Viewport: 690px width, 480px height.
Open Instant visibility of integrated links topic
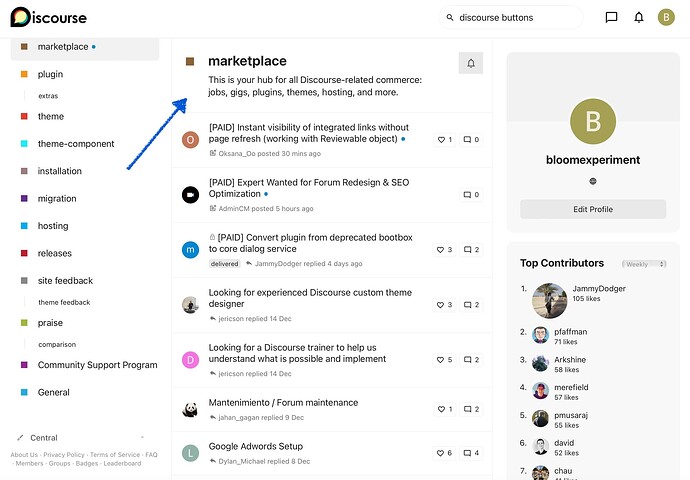click(308, 133)
